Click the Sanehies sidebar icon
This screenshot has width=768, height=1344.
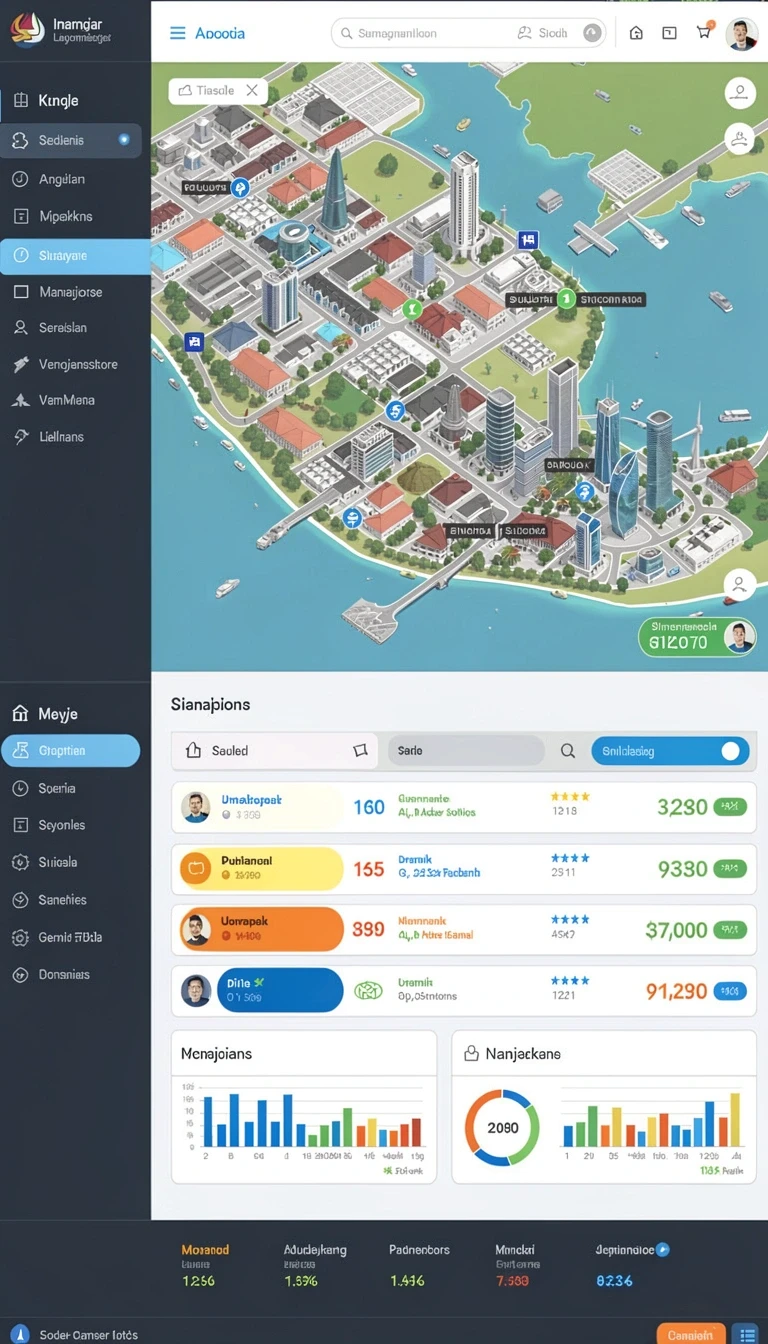click(20, 900)
